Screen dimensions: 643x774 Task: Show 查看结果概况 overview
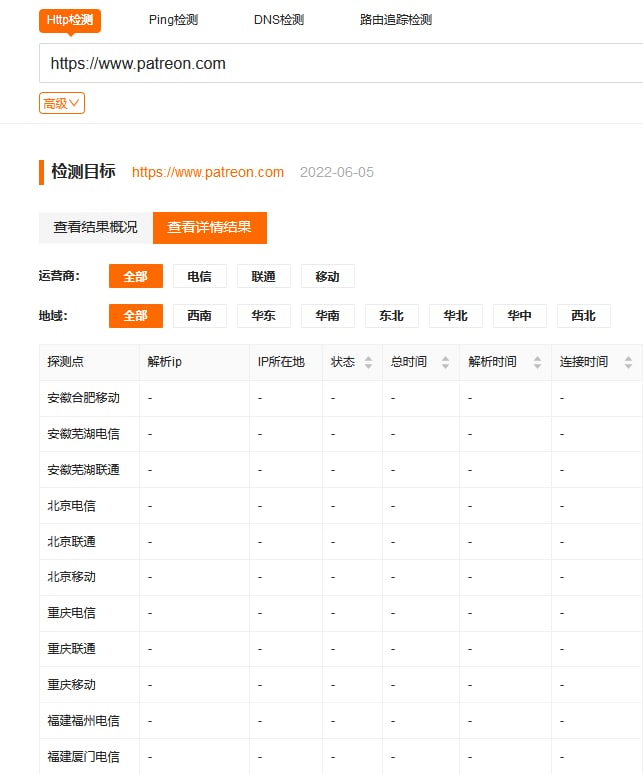[96, 227]
